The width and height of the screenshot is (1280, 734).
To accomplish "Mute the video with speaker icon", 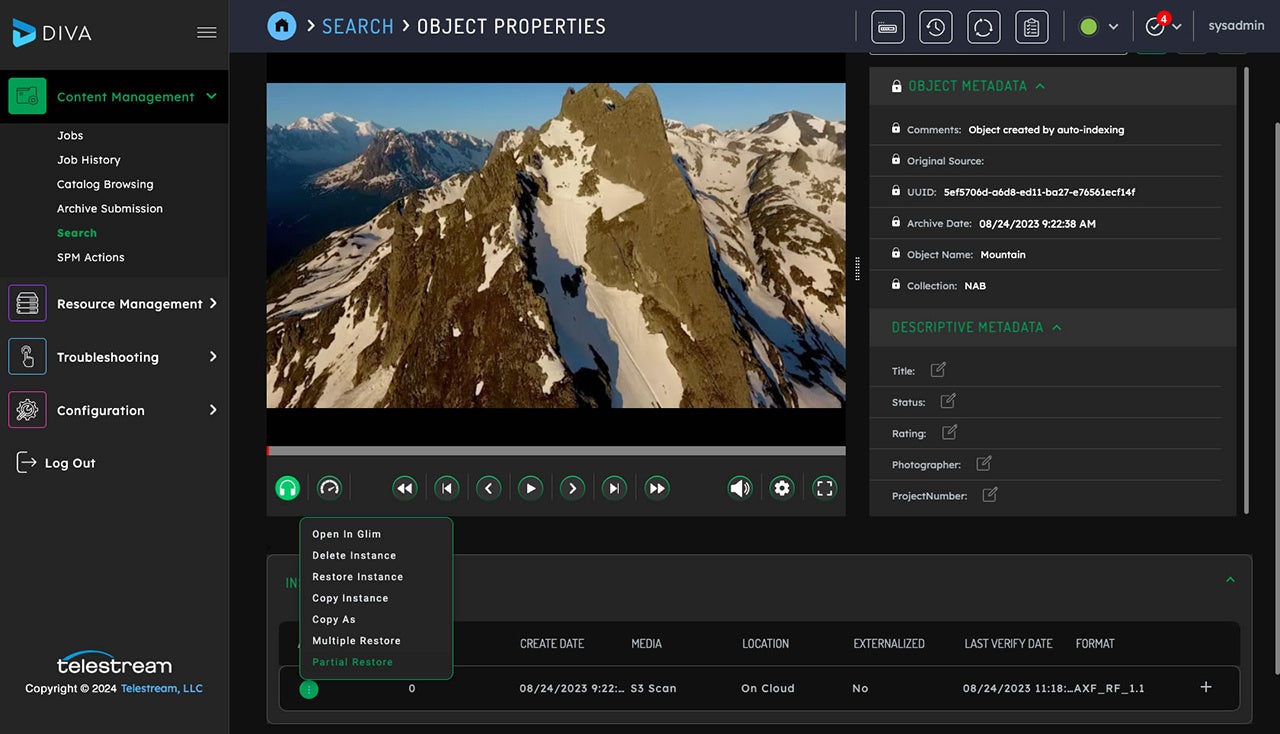I will (x=740, y=488).
